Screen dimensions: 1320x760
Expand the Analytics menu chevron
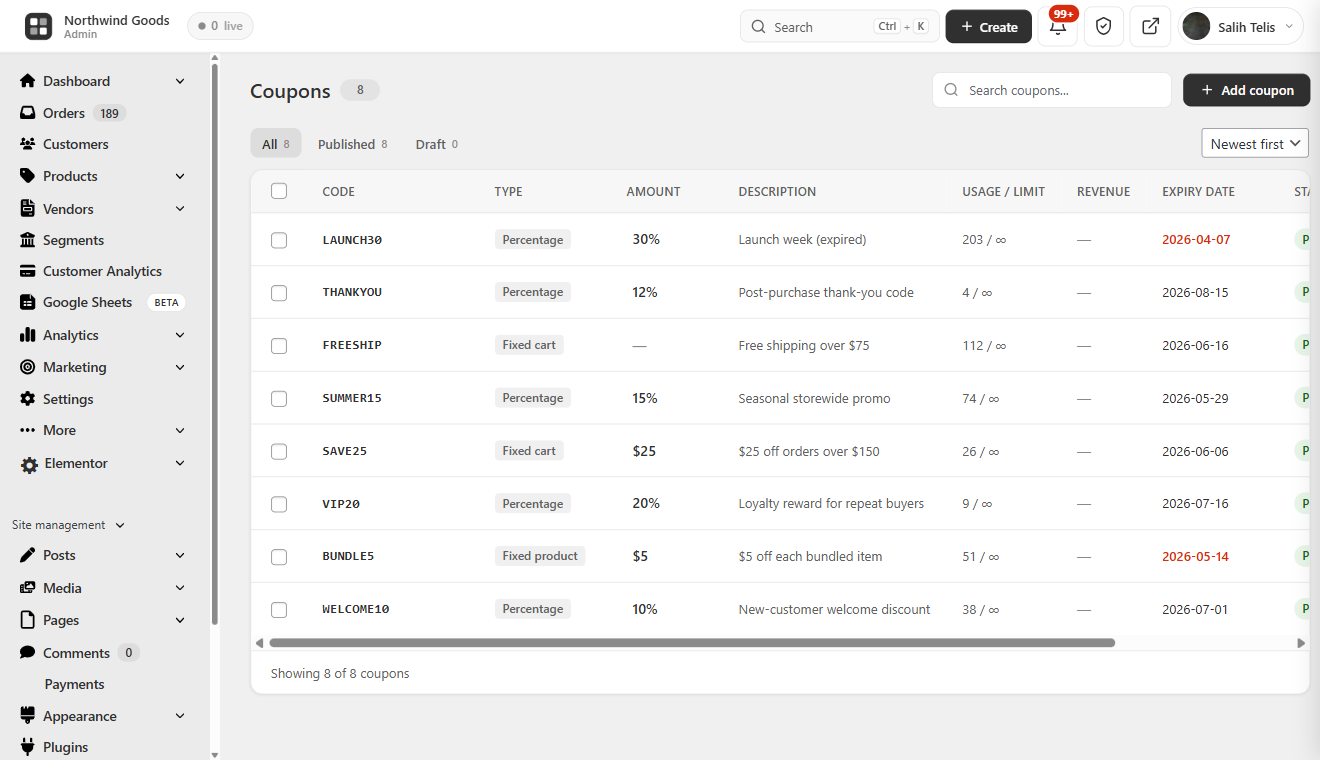pyautogui.click(x=180, y=335)
